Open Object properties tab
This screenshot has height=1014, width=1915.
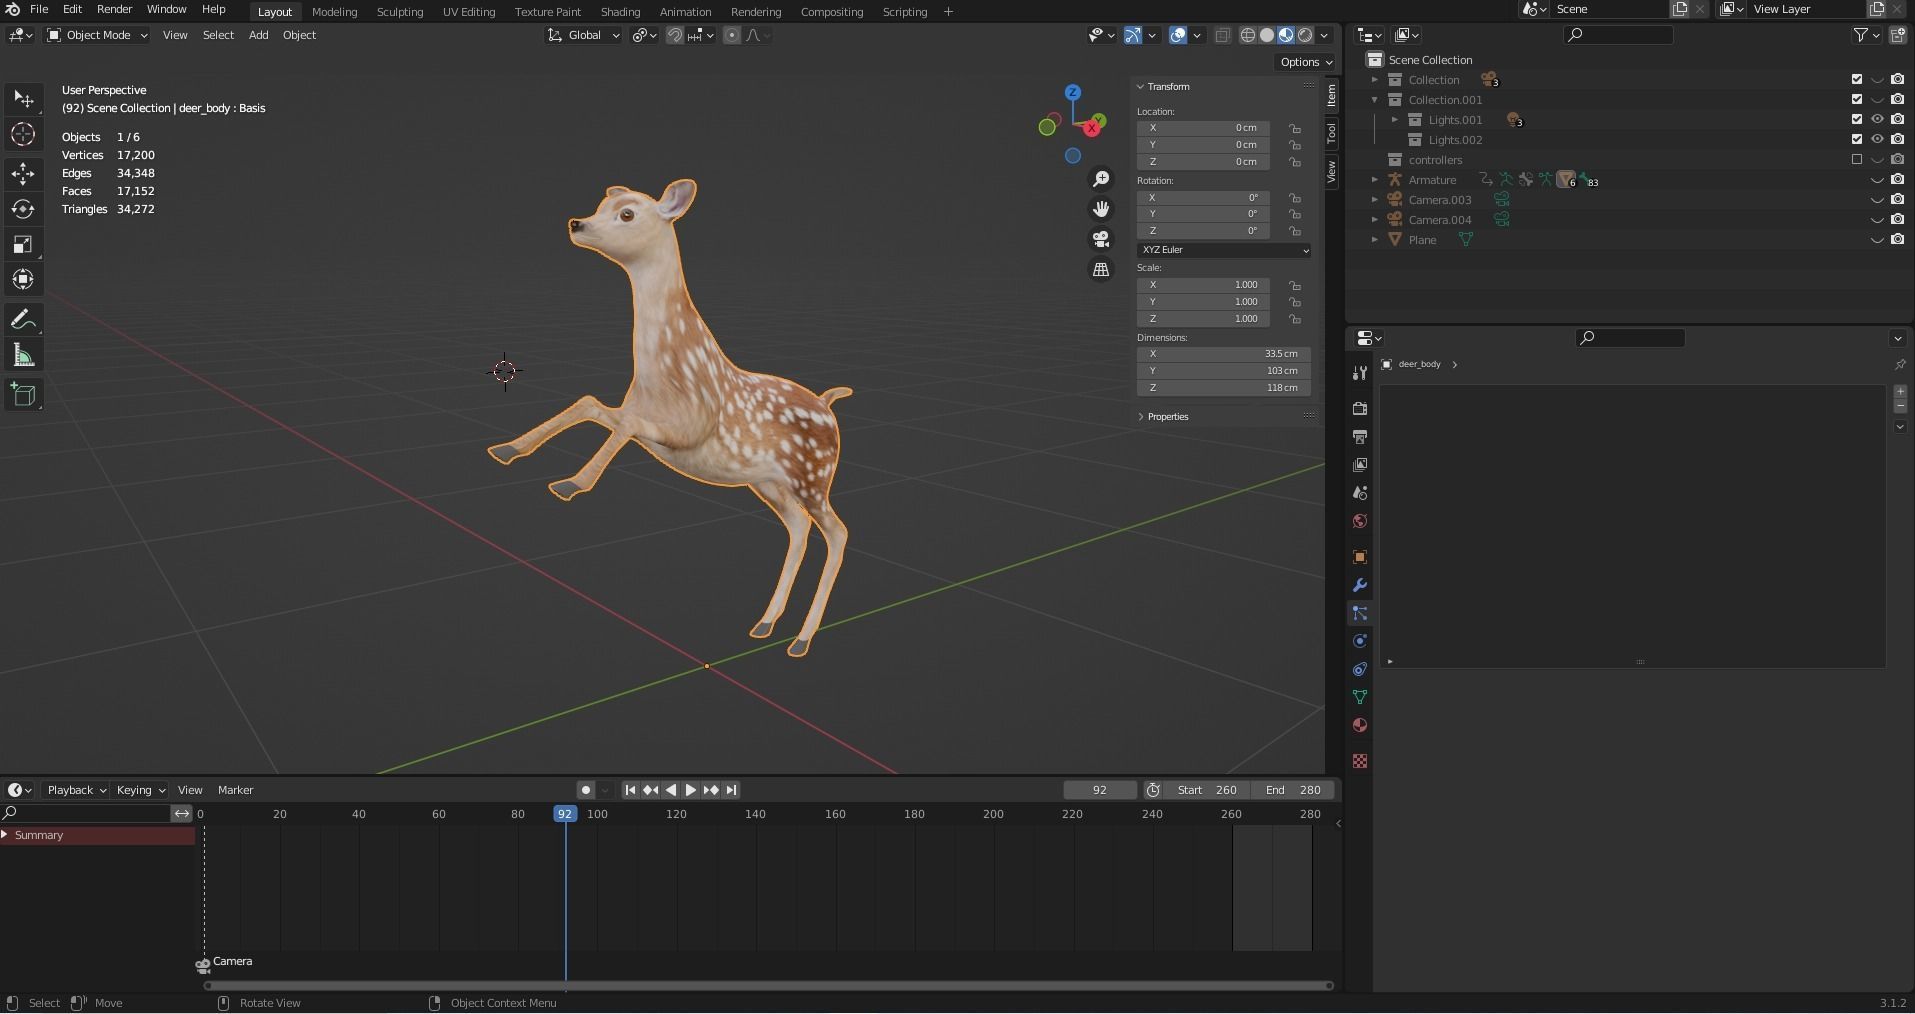1359,557
